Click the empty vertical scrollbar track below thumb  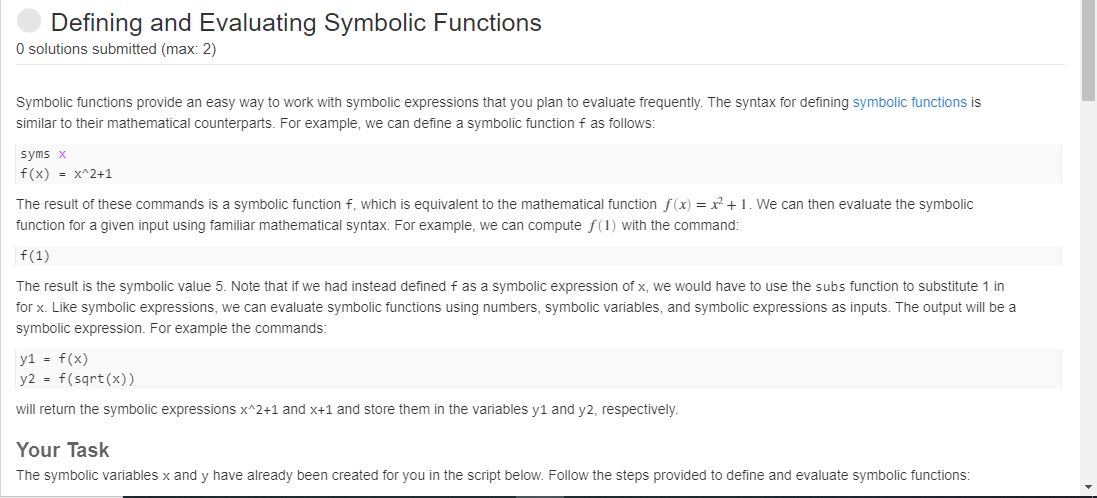click(x=1088, y=290)
